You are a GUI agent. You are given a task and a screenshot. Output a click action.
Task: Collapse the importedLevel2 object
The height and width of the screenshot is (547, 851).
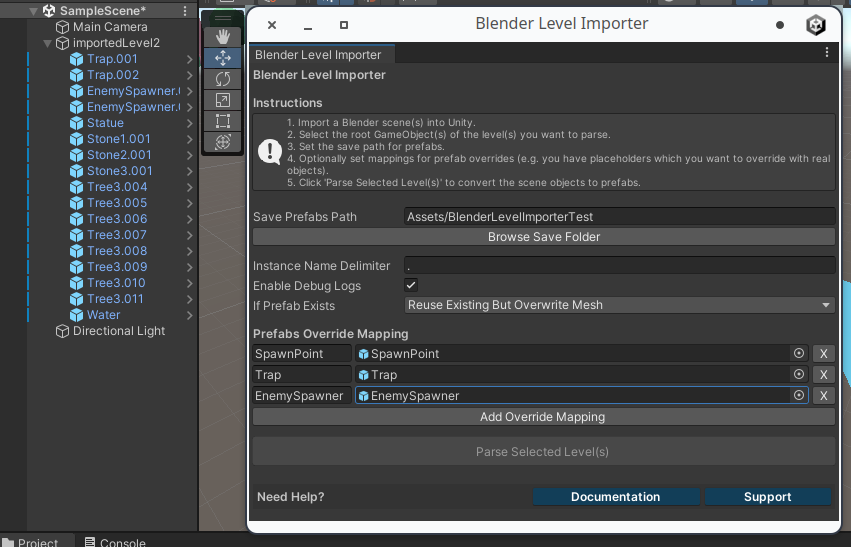(48, 43)
